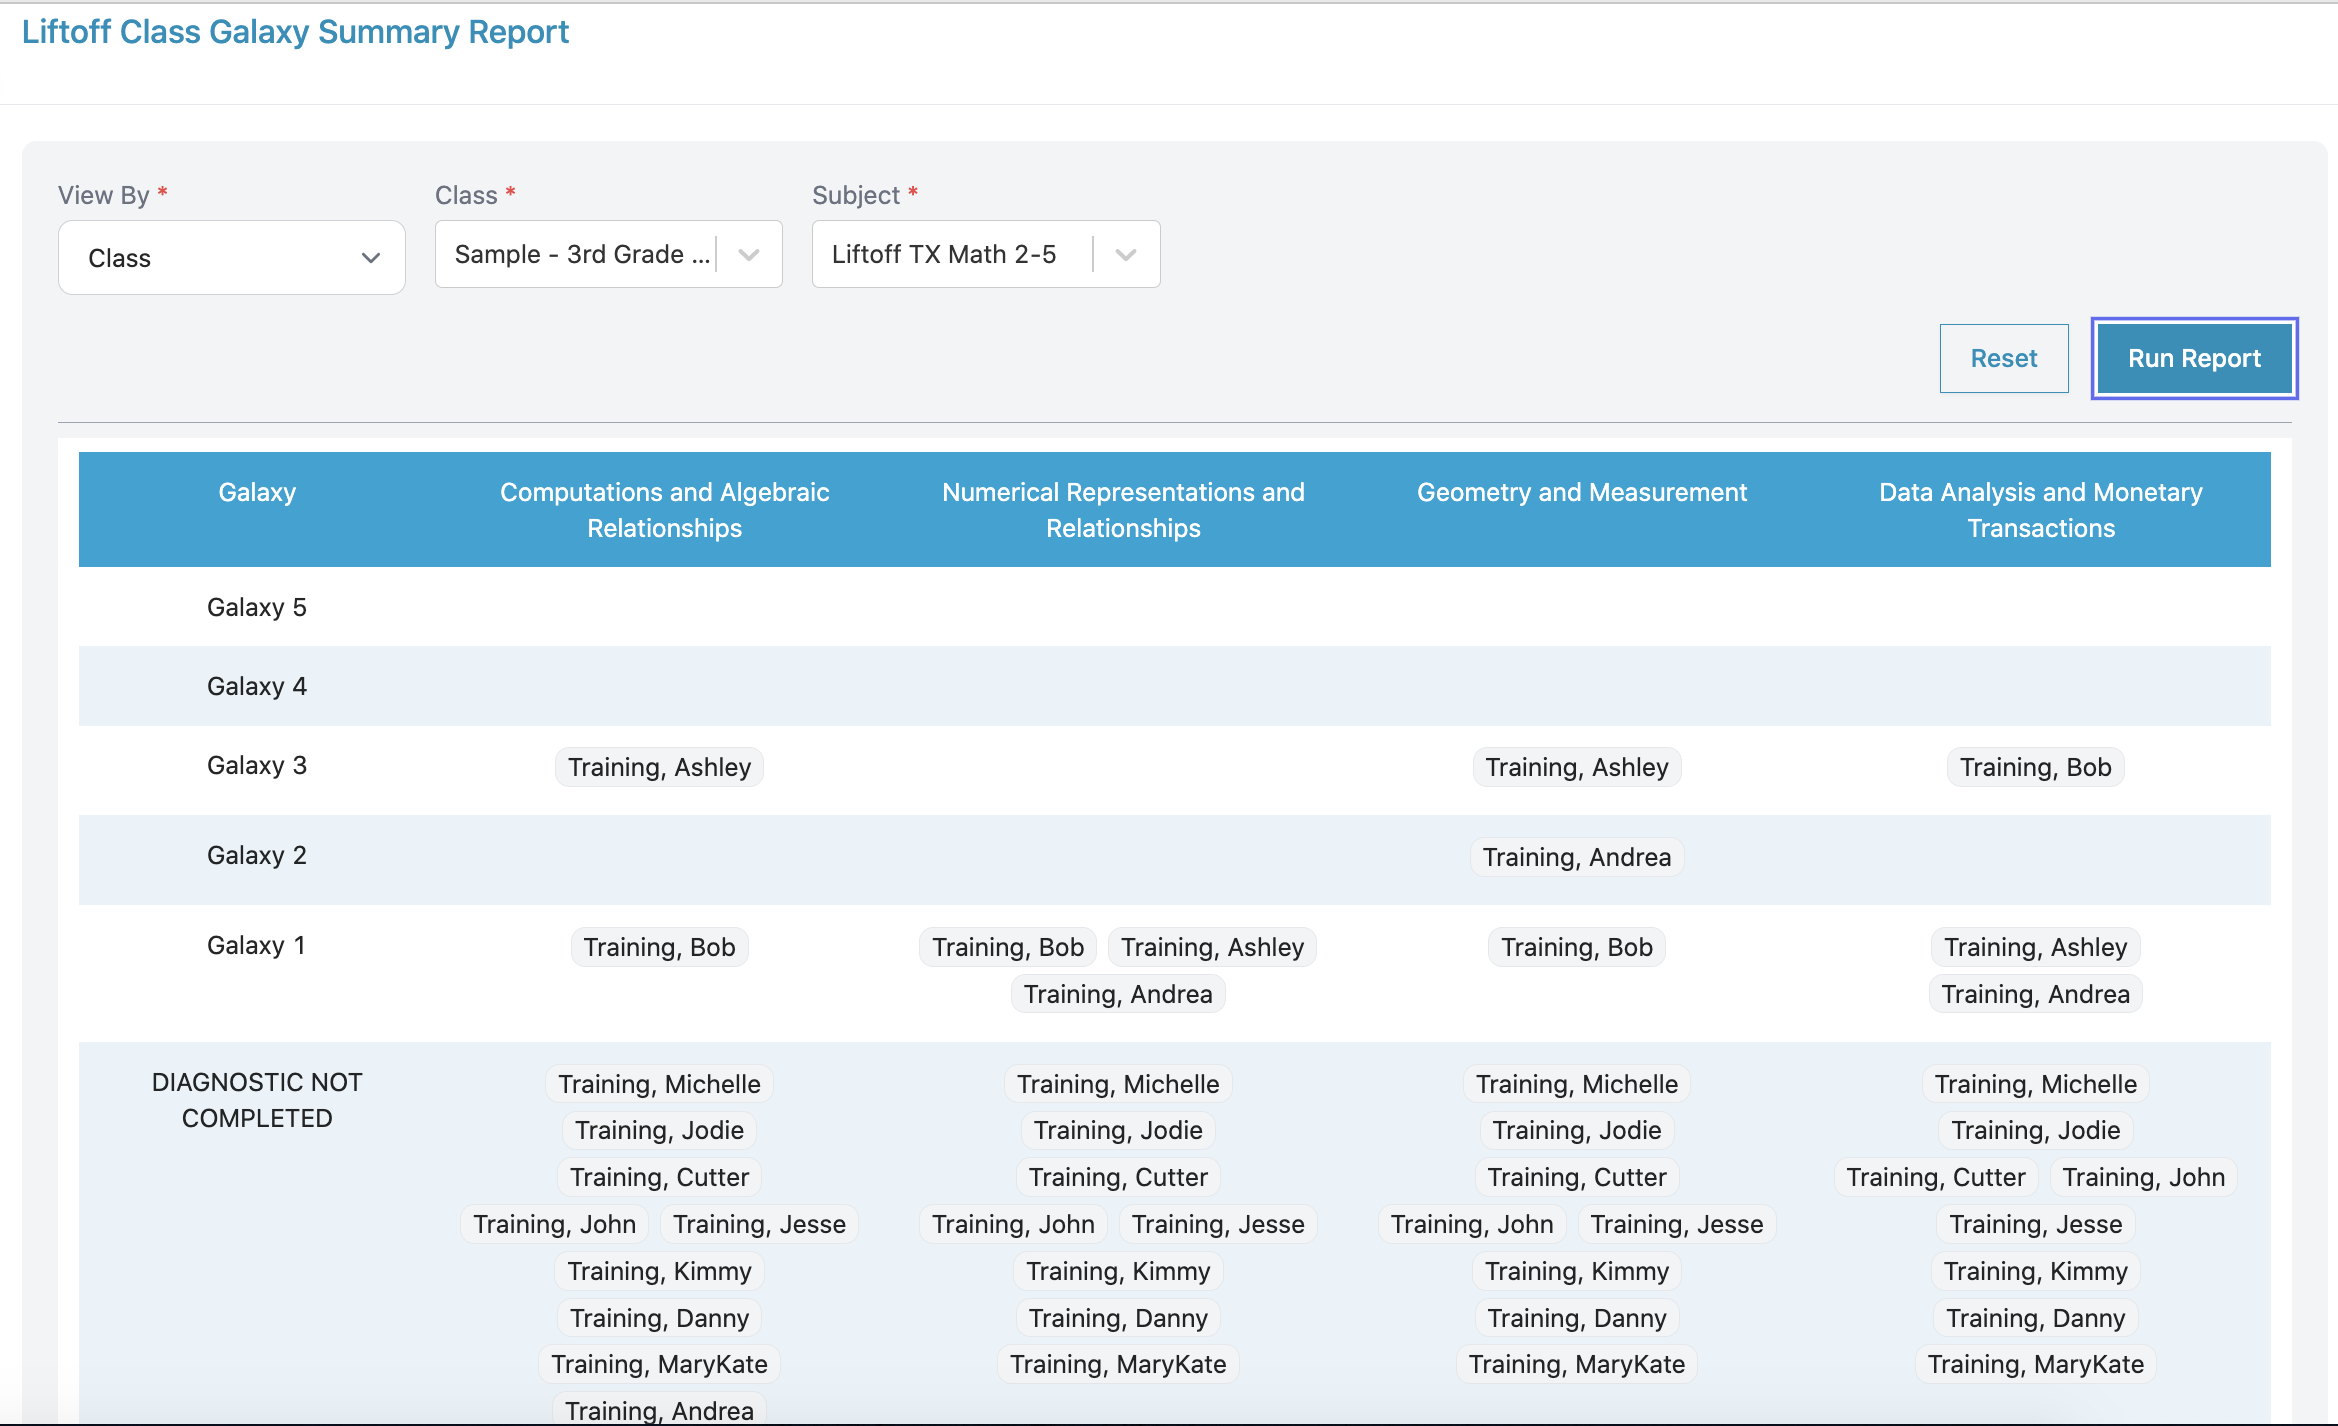Click the Galaxy 4 row label
This screenshot has width=2338, height=1426.
pos(257,686)
